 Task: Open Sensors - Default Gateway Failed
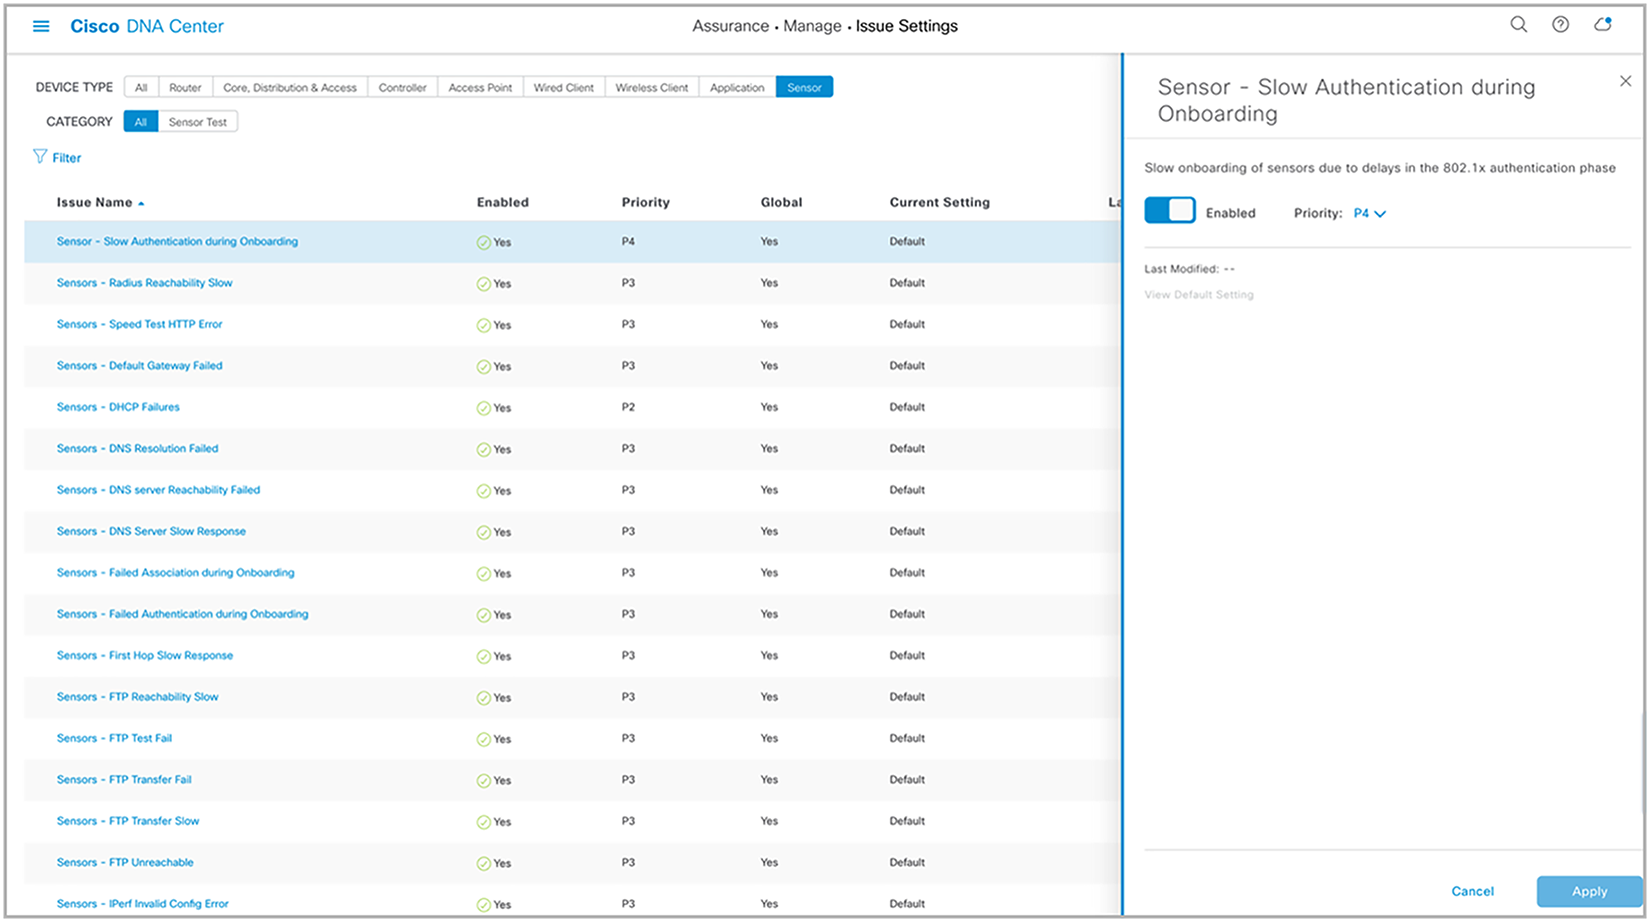139,366
